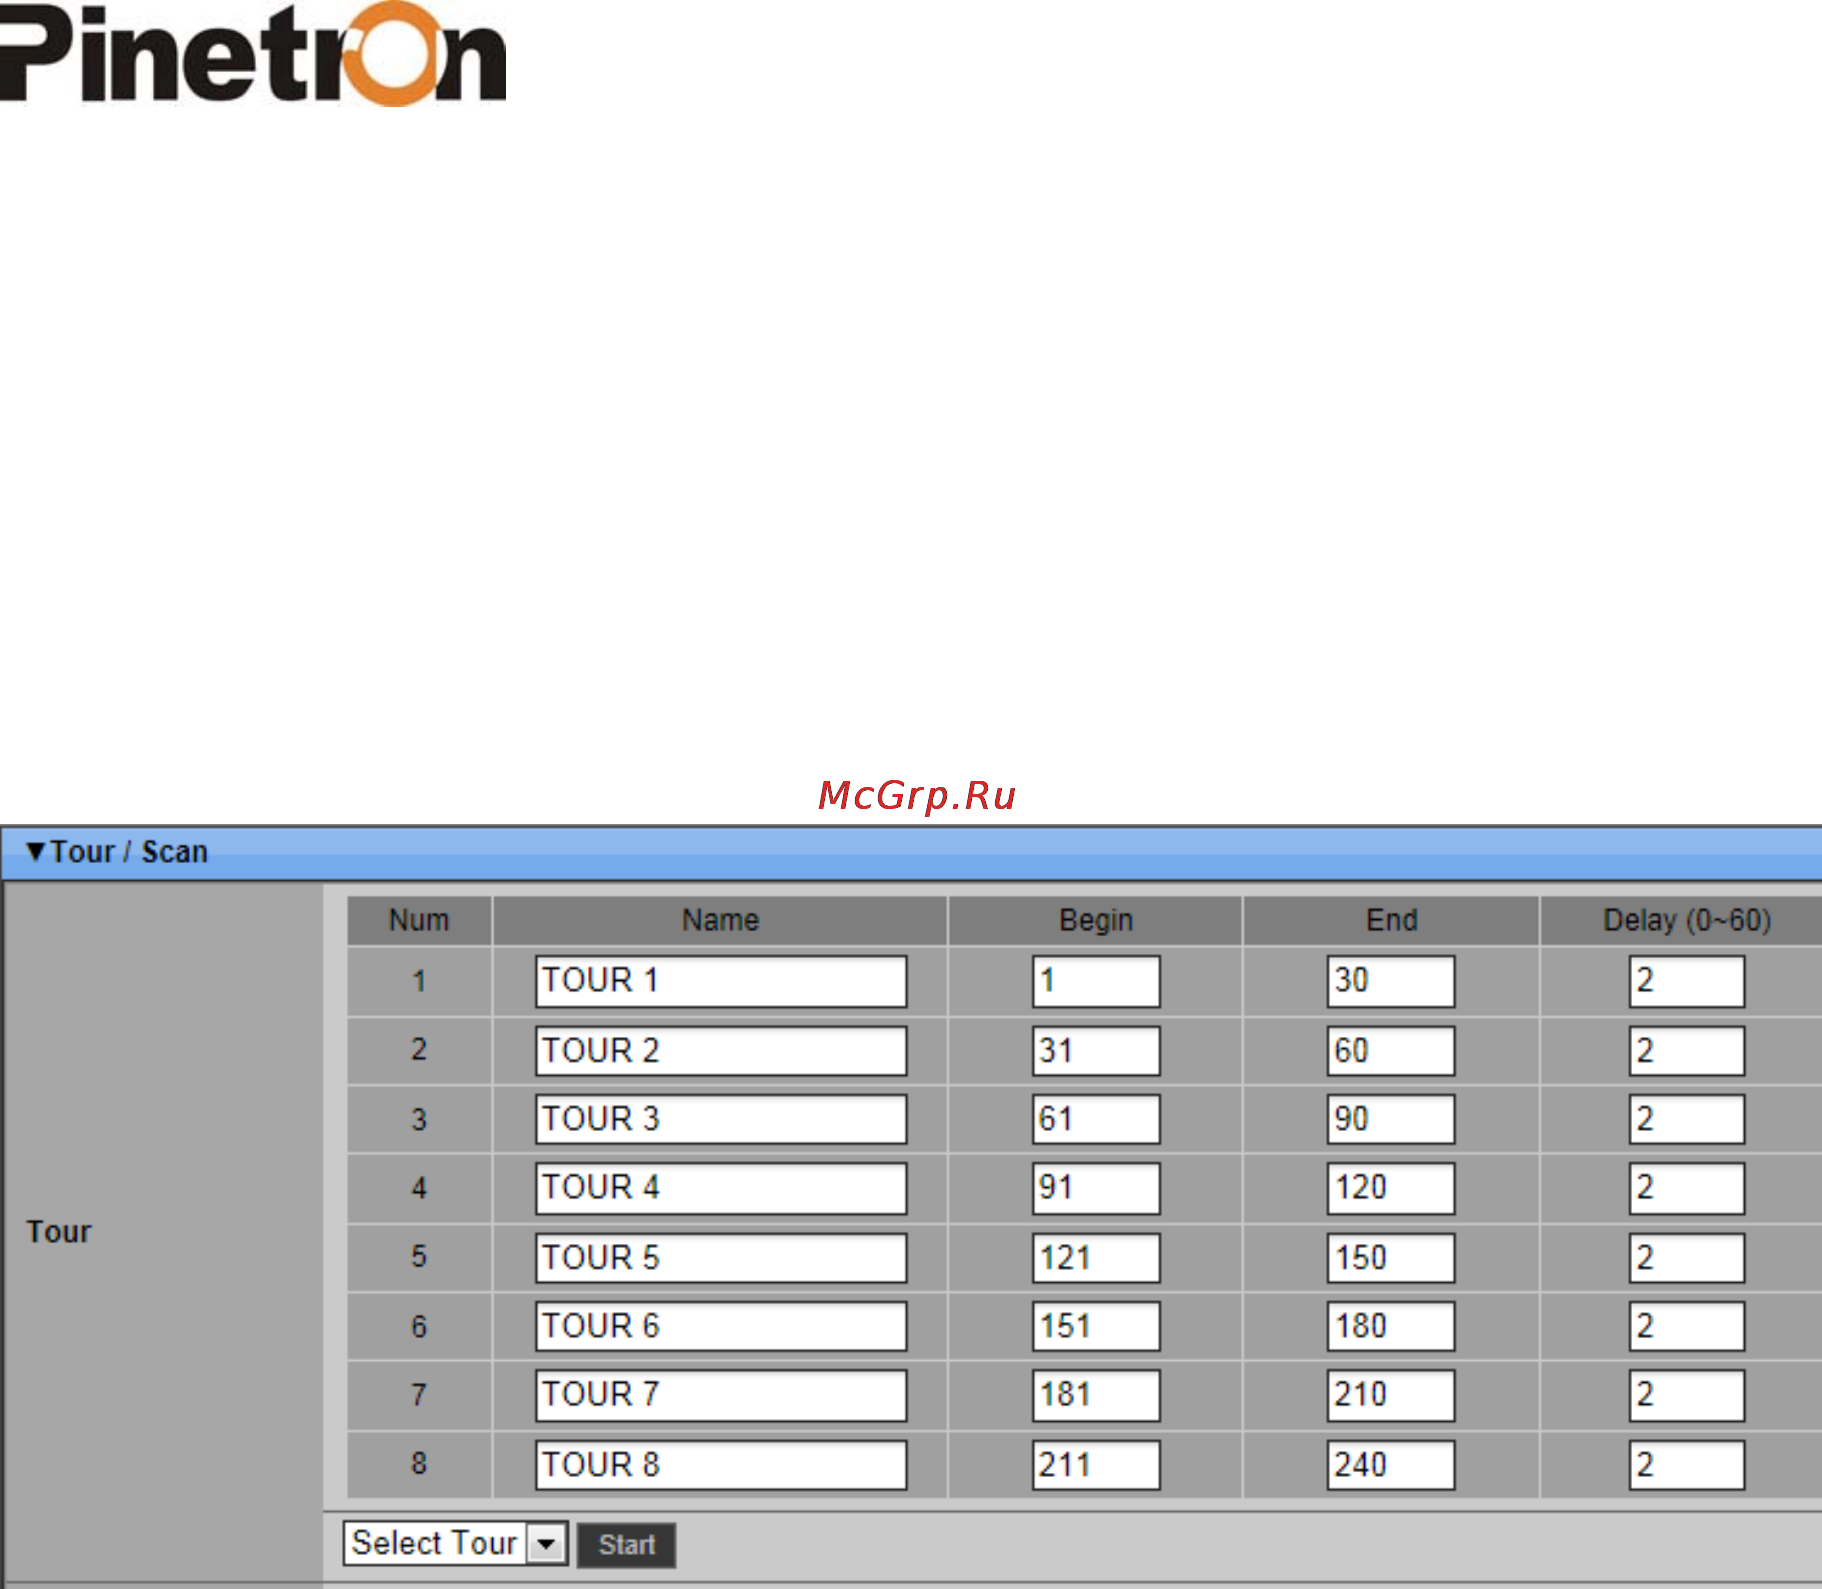Viewport: 1822px width, 1589px height.
Task: Edit the TOUR 4 name field
Action: [x=721, y=1188]
